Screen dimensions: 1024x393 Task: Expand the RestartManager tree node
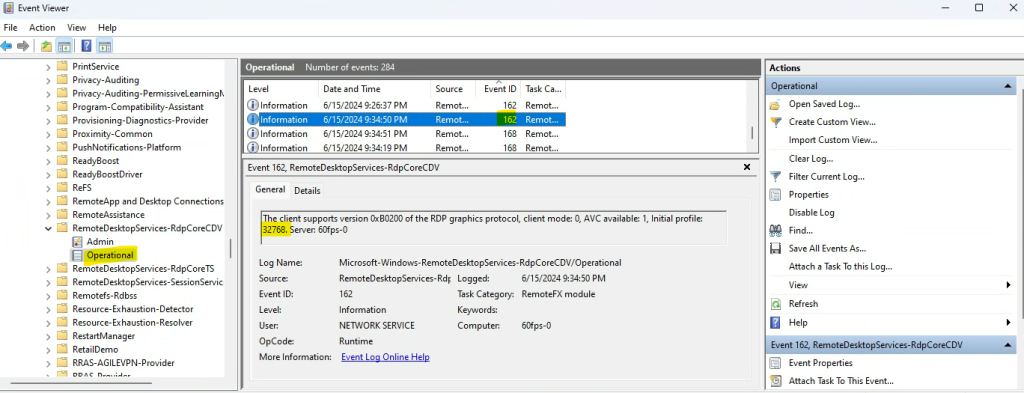48,336
